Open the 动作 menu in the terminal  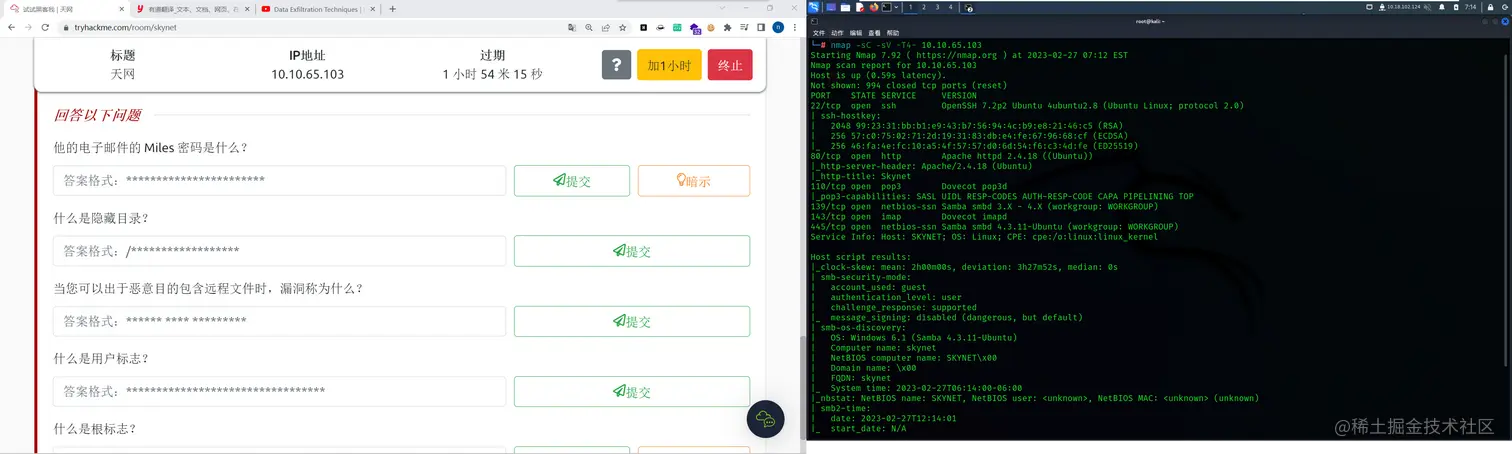837,33
